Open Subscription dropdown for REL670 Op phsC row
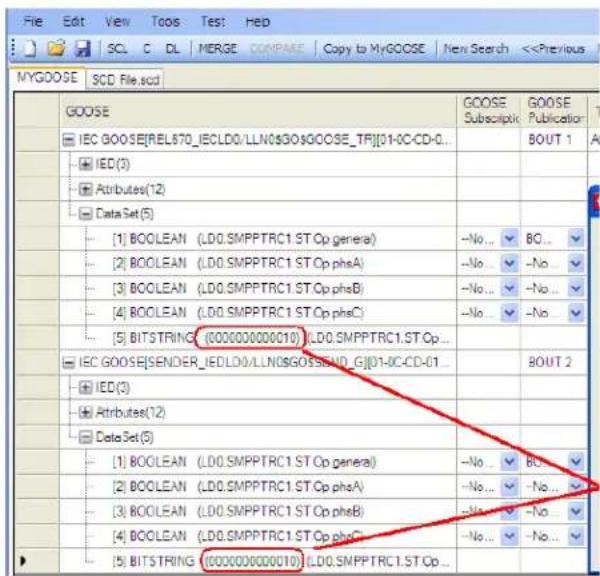This screenshot has height=576, width=600. 509,313
